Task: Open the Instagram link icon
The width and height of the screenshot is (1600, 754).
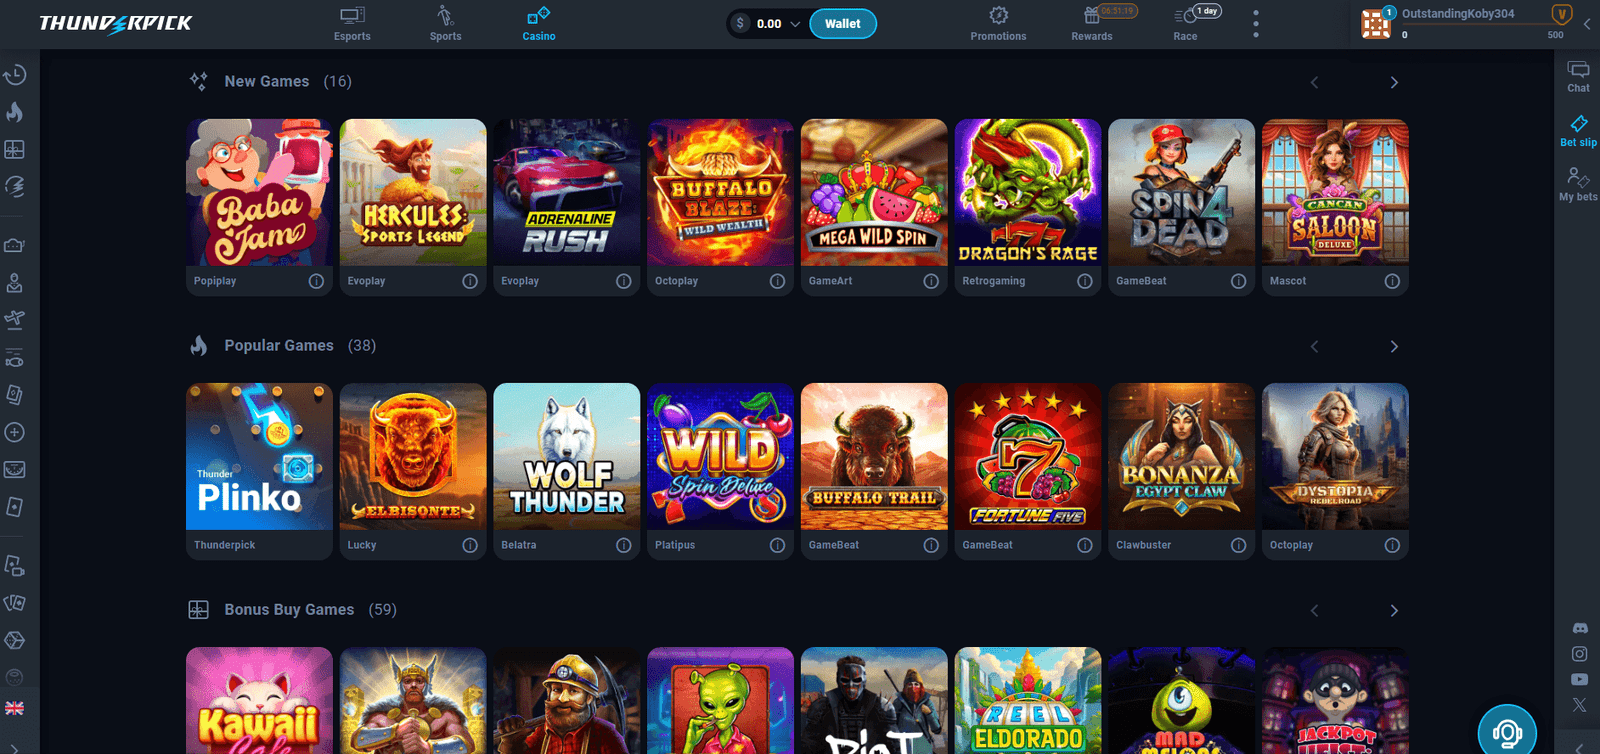Action: 1580,654
